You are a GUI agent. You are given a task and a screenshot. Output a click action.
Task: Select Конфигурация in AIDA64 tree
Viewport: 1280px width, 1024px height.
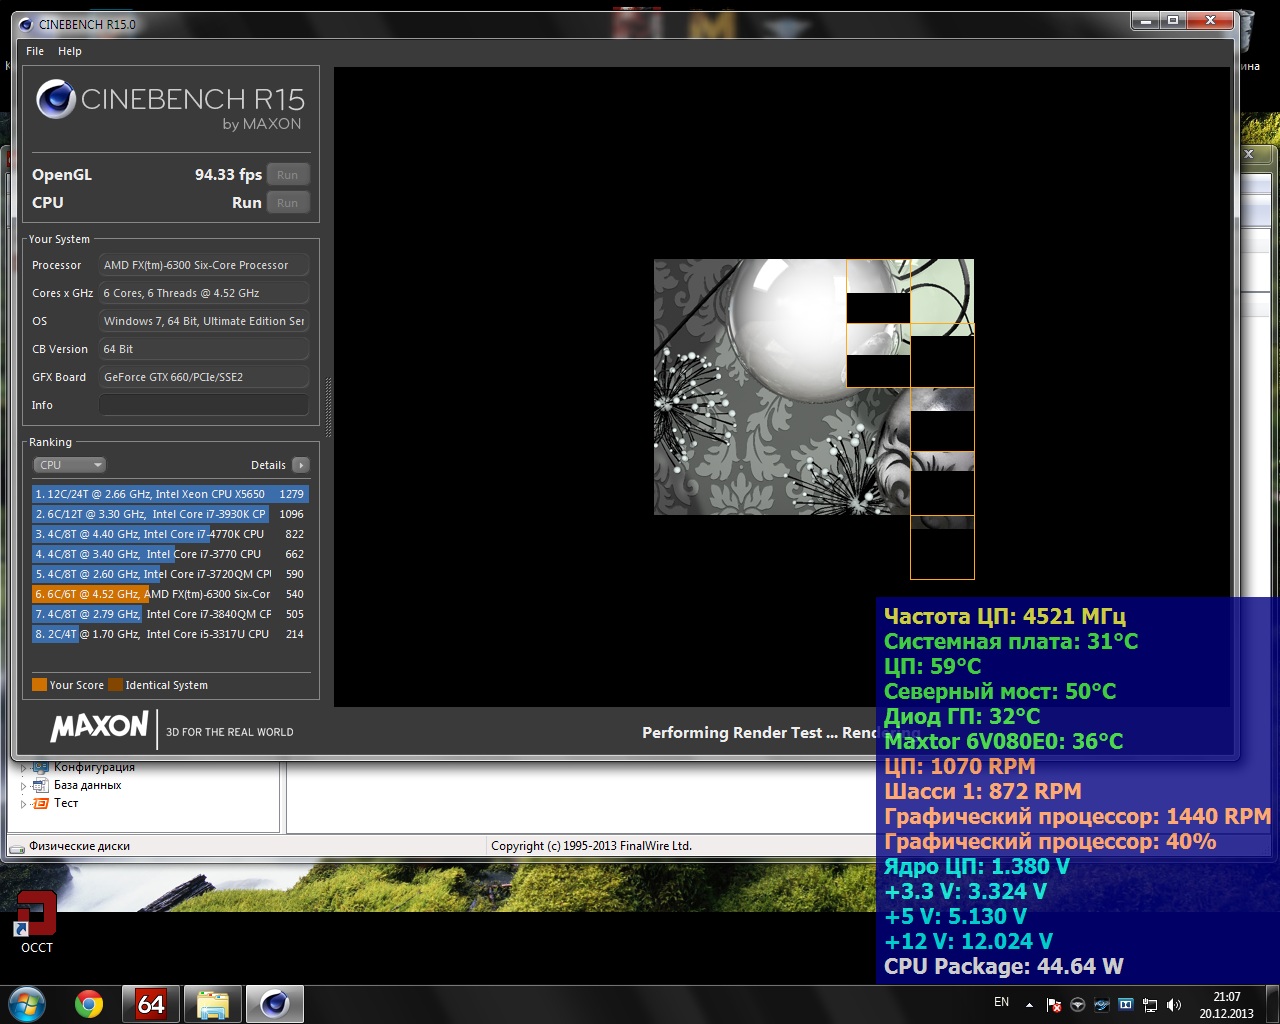pos(94,767)
